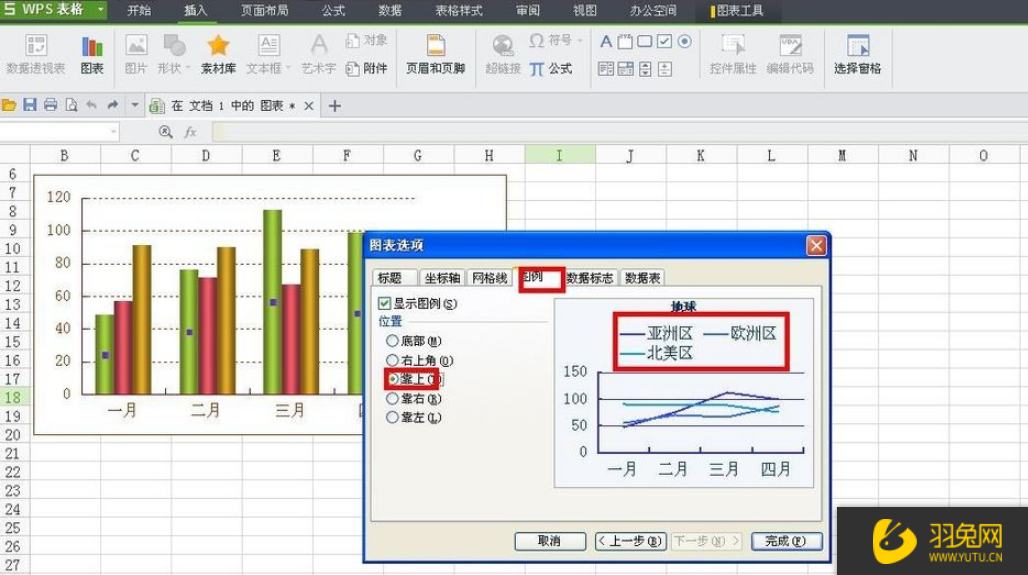Viewport: 1028px width, 575px height.
Task: Open the 素材库 star icon
Action: 218,54
